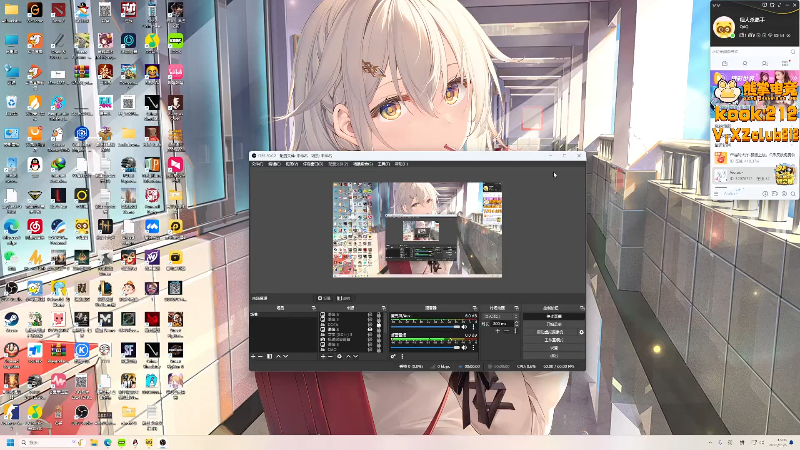Start the OBS virtual camera
800x450 pixels.
click(550, 332)
